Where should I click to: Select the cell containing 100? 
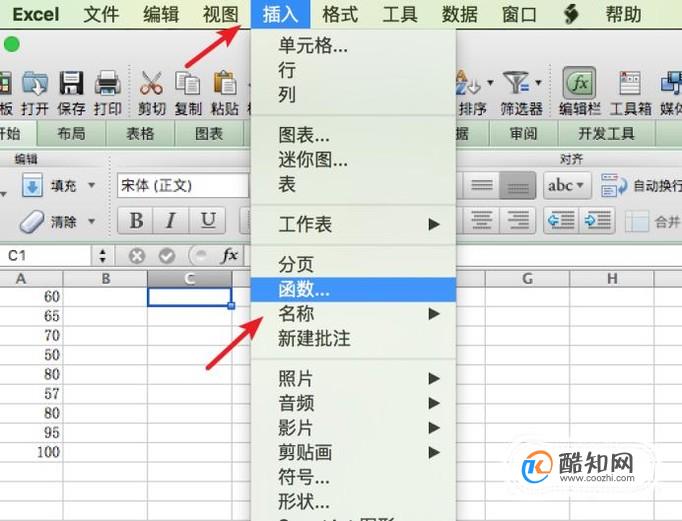pyautogui.click(x=31, y=452)
